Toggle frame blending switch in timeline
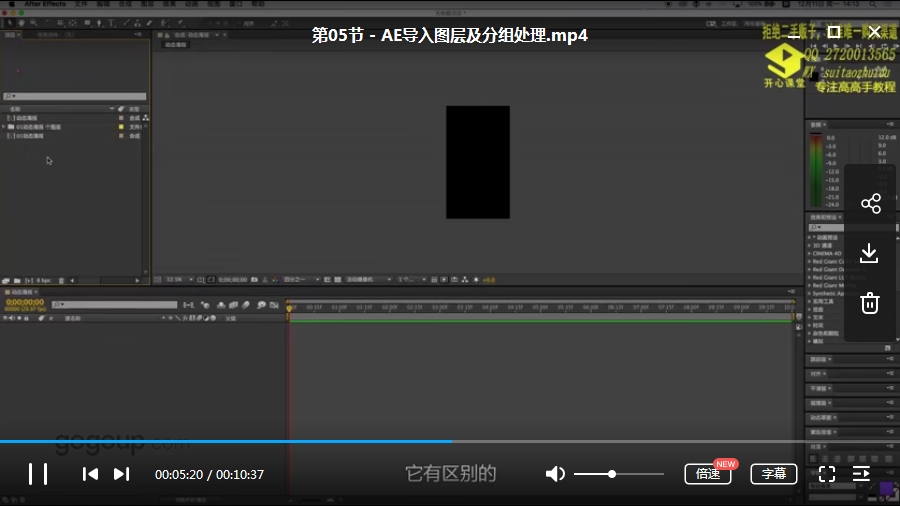 coord(234,305)
